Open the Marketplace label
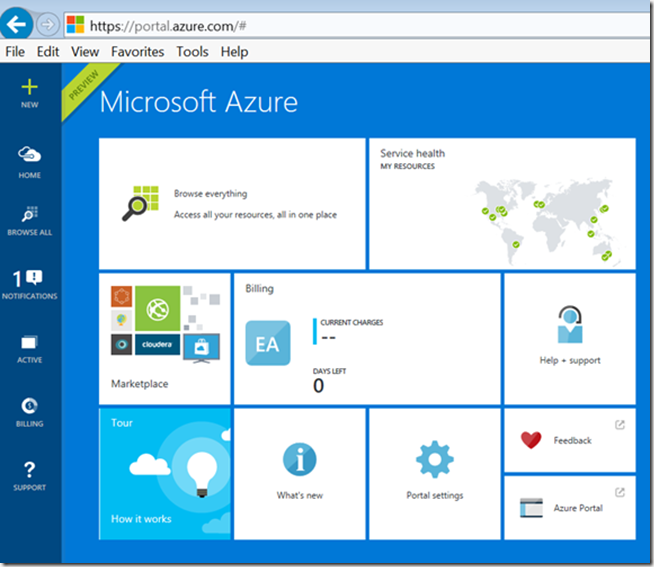The width and height of the screenshot is (654, 567). click(140, 384)
